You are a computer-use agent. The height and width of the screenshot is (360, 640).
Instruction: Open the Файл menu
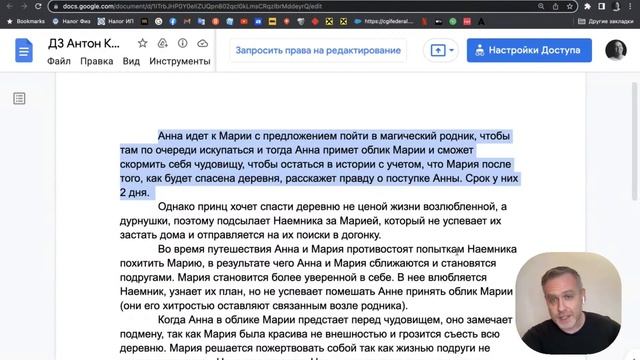pyautogui.click(x=59, y=61)
